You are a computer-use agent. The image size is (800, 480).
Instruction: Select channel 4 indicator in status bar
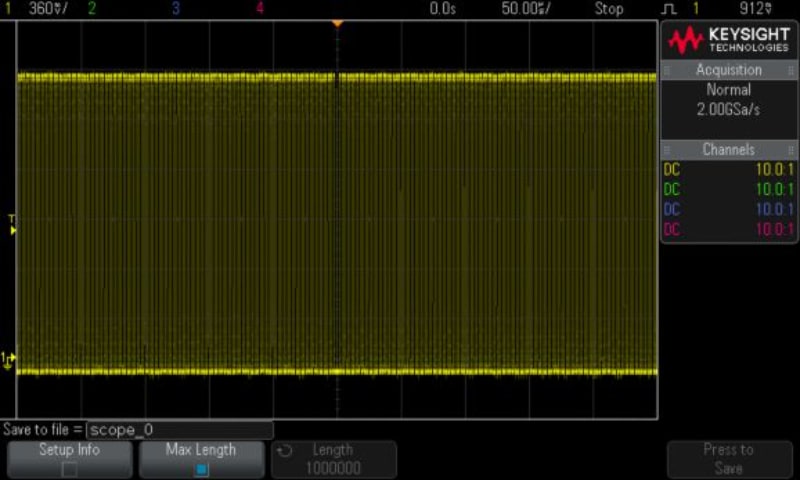click(260, 8)
